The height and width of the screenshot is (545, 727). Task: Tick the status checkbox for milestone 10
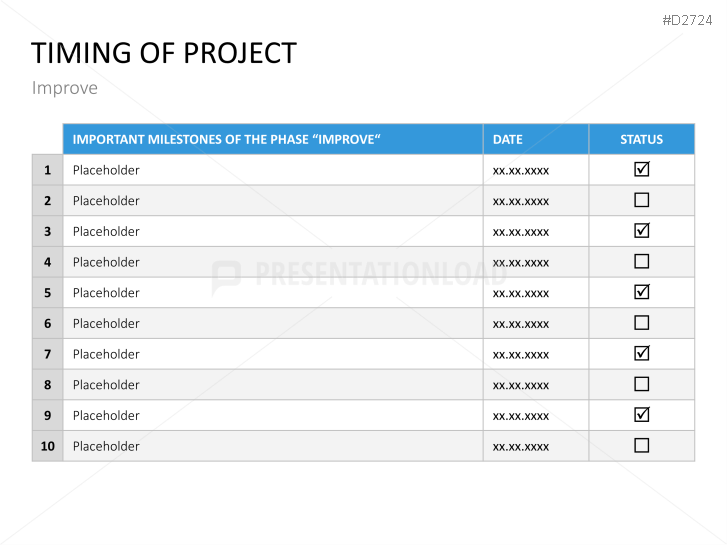pyautogui.click(x=642, y=445)
